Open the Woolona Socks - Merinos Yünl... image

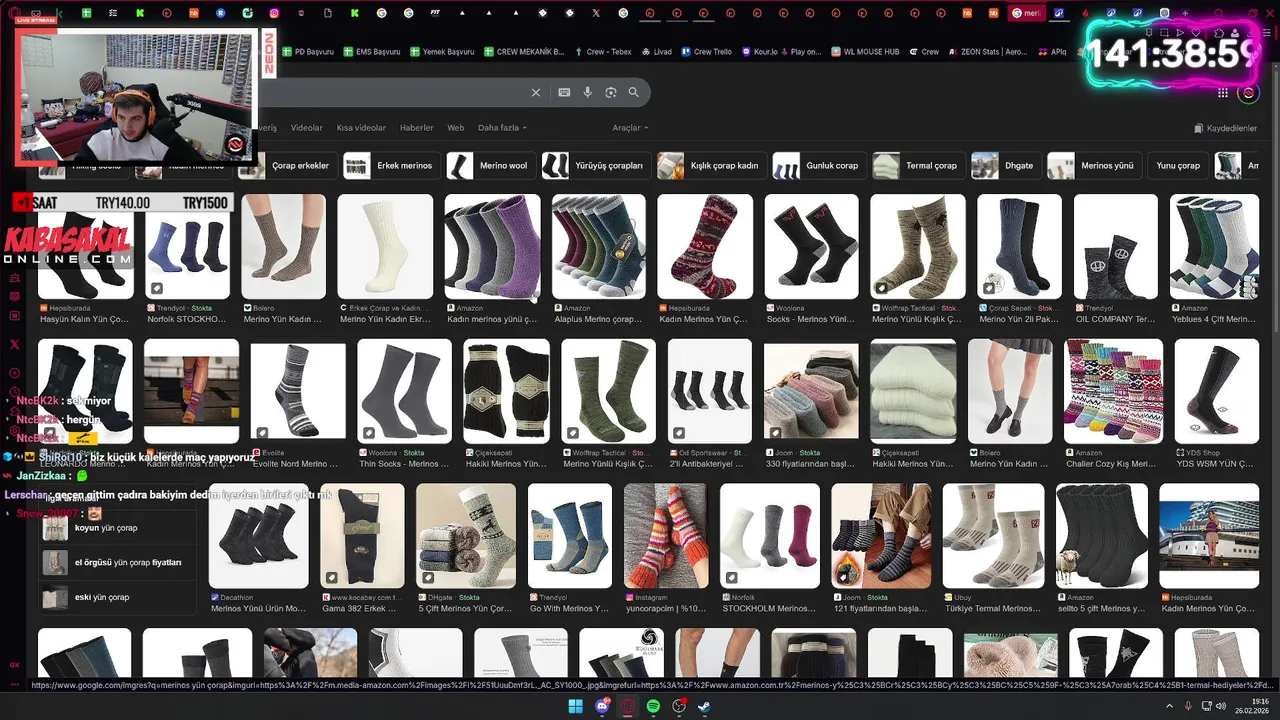[811, 247]
